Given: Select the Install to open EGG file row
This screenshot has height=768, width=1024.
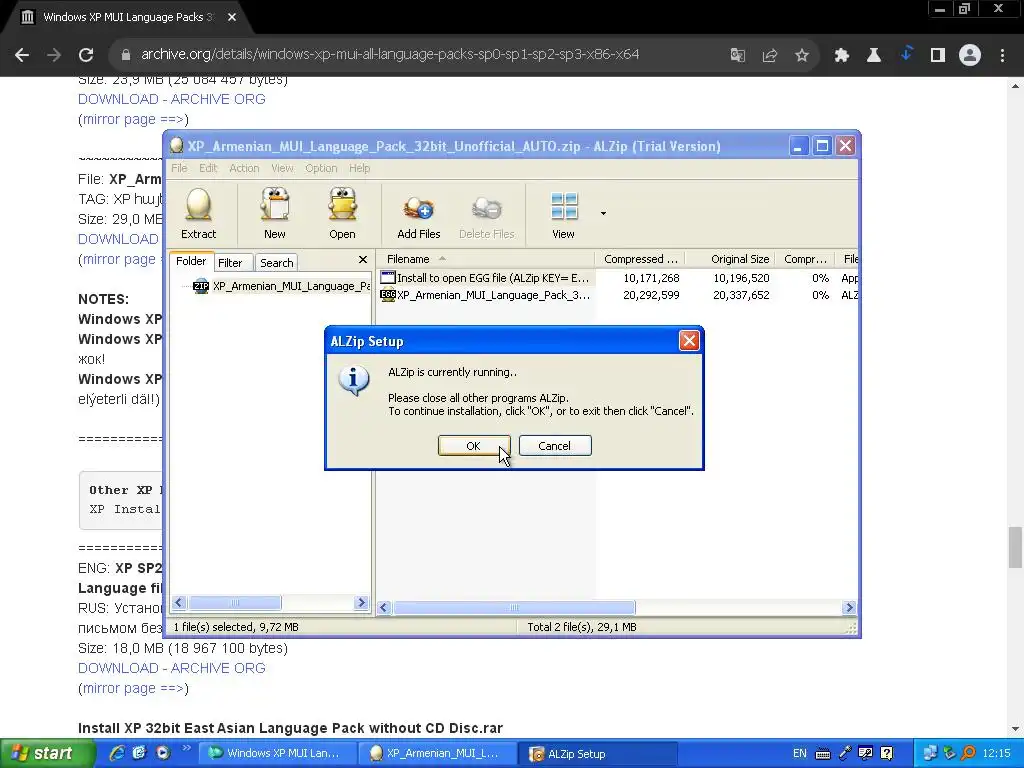Looking at the screenshot, I should 618,278.
